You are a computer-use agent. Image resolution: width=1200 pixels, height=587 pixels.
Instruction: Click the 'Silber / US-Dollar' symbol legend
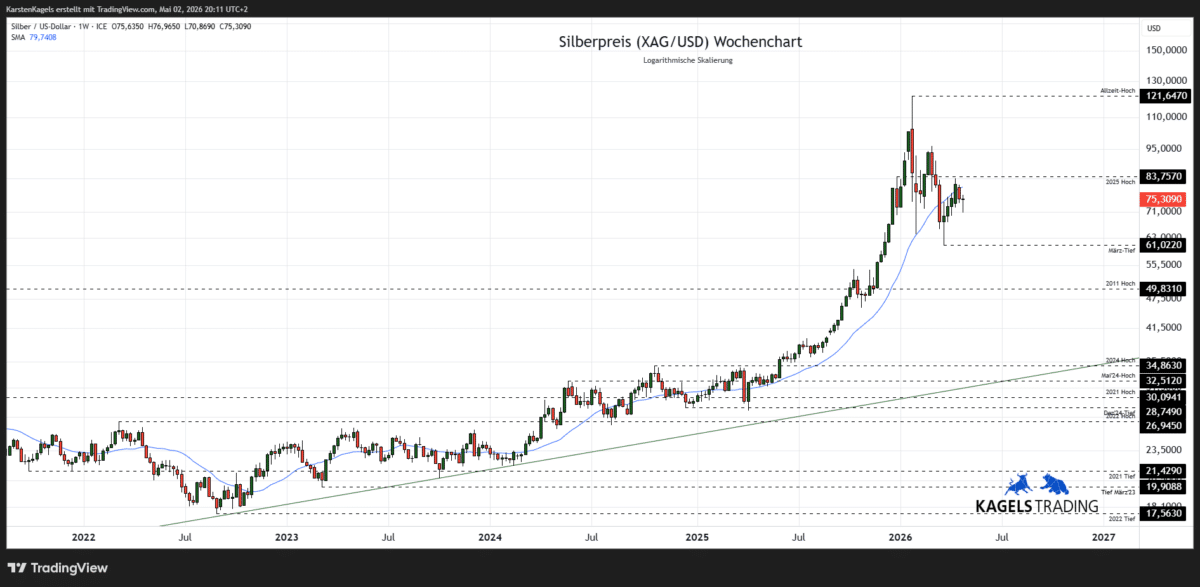tap(42, 26)
